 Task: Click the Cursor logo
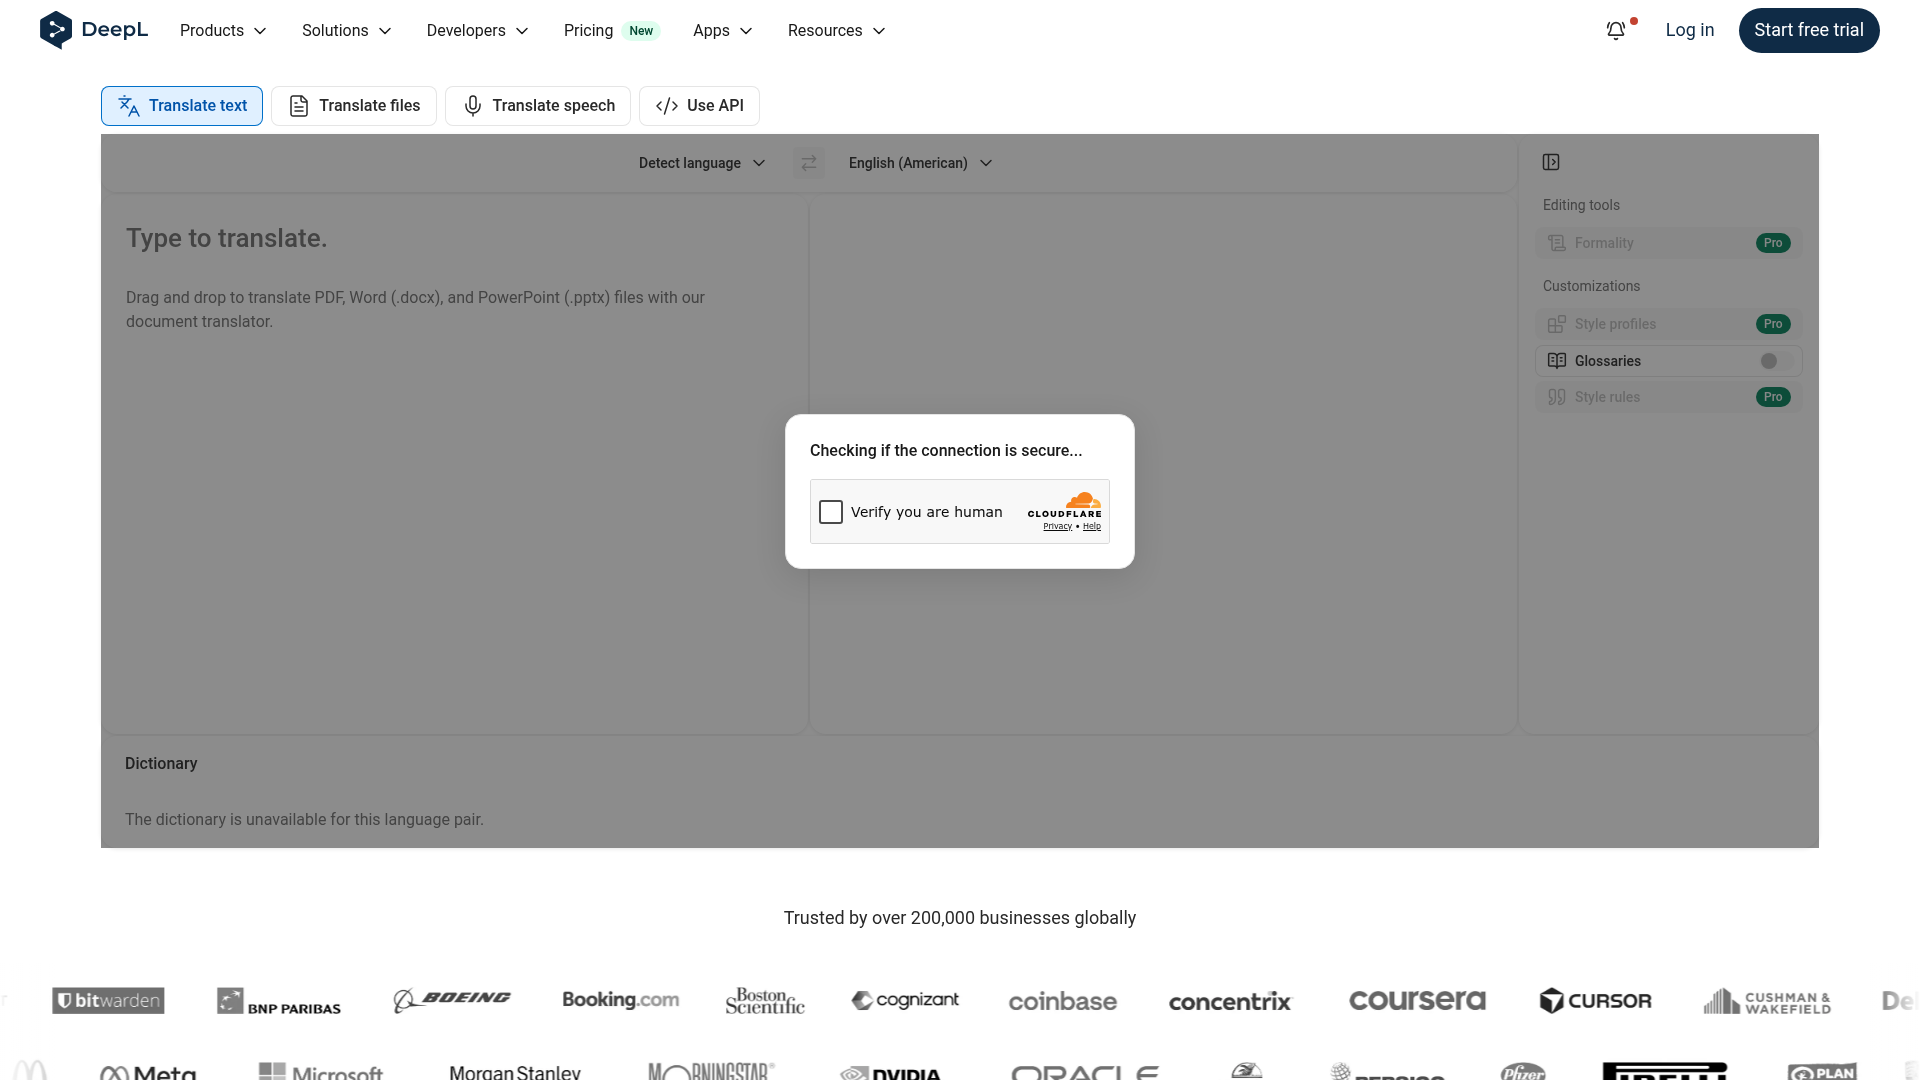(x=1596, y=1001)
